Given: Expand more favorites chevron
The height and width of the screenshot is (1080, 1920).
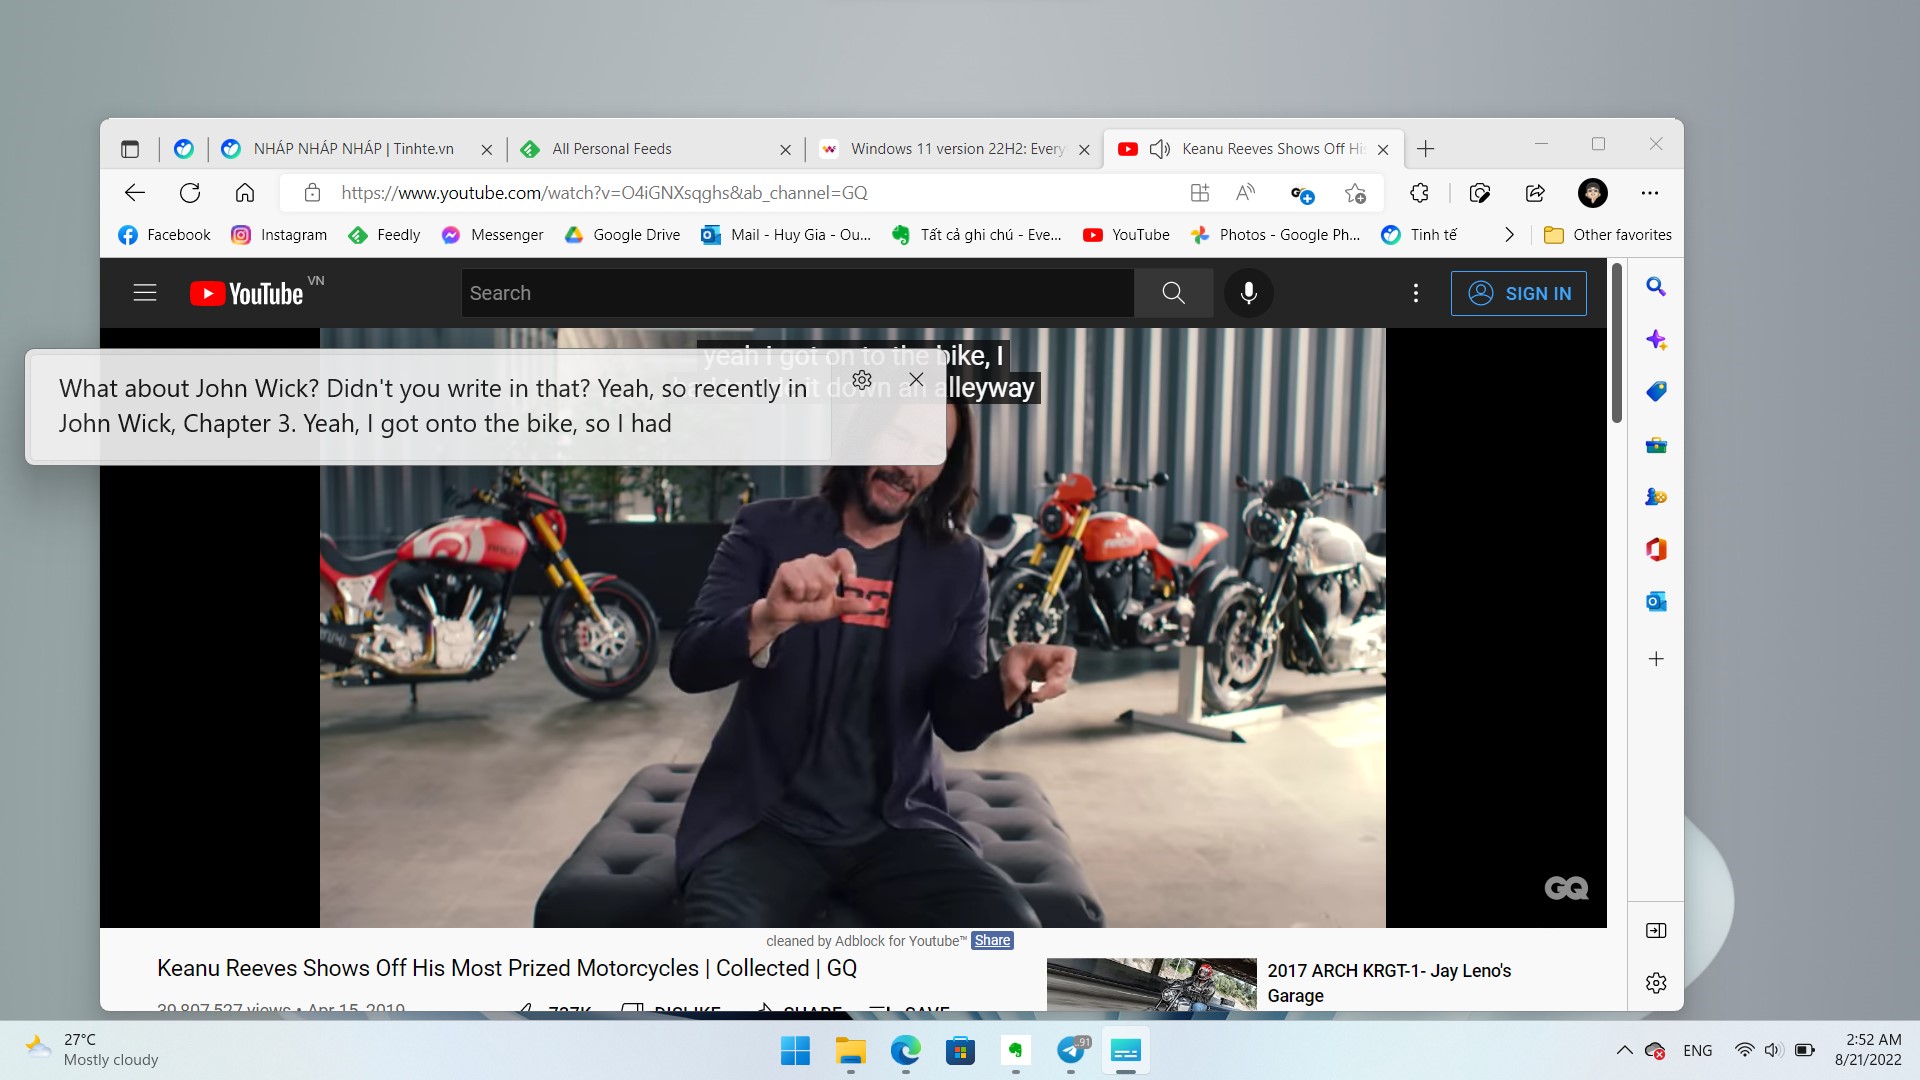Looking at the screenshot, I should click(x=1509, y=235).
